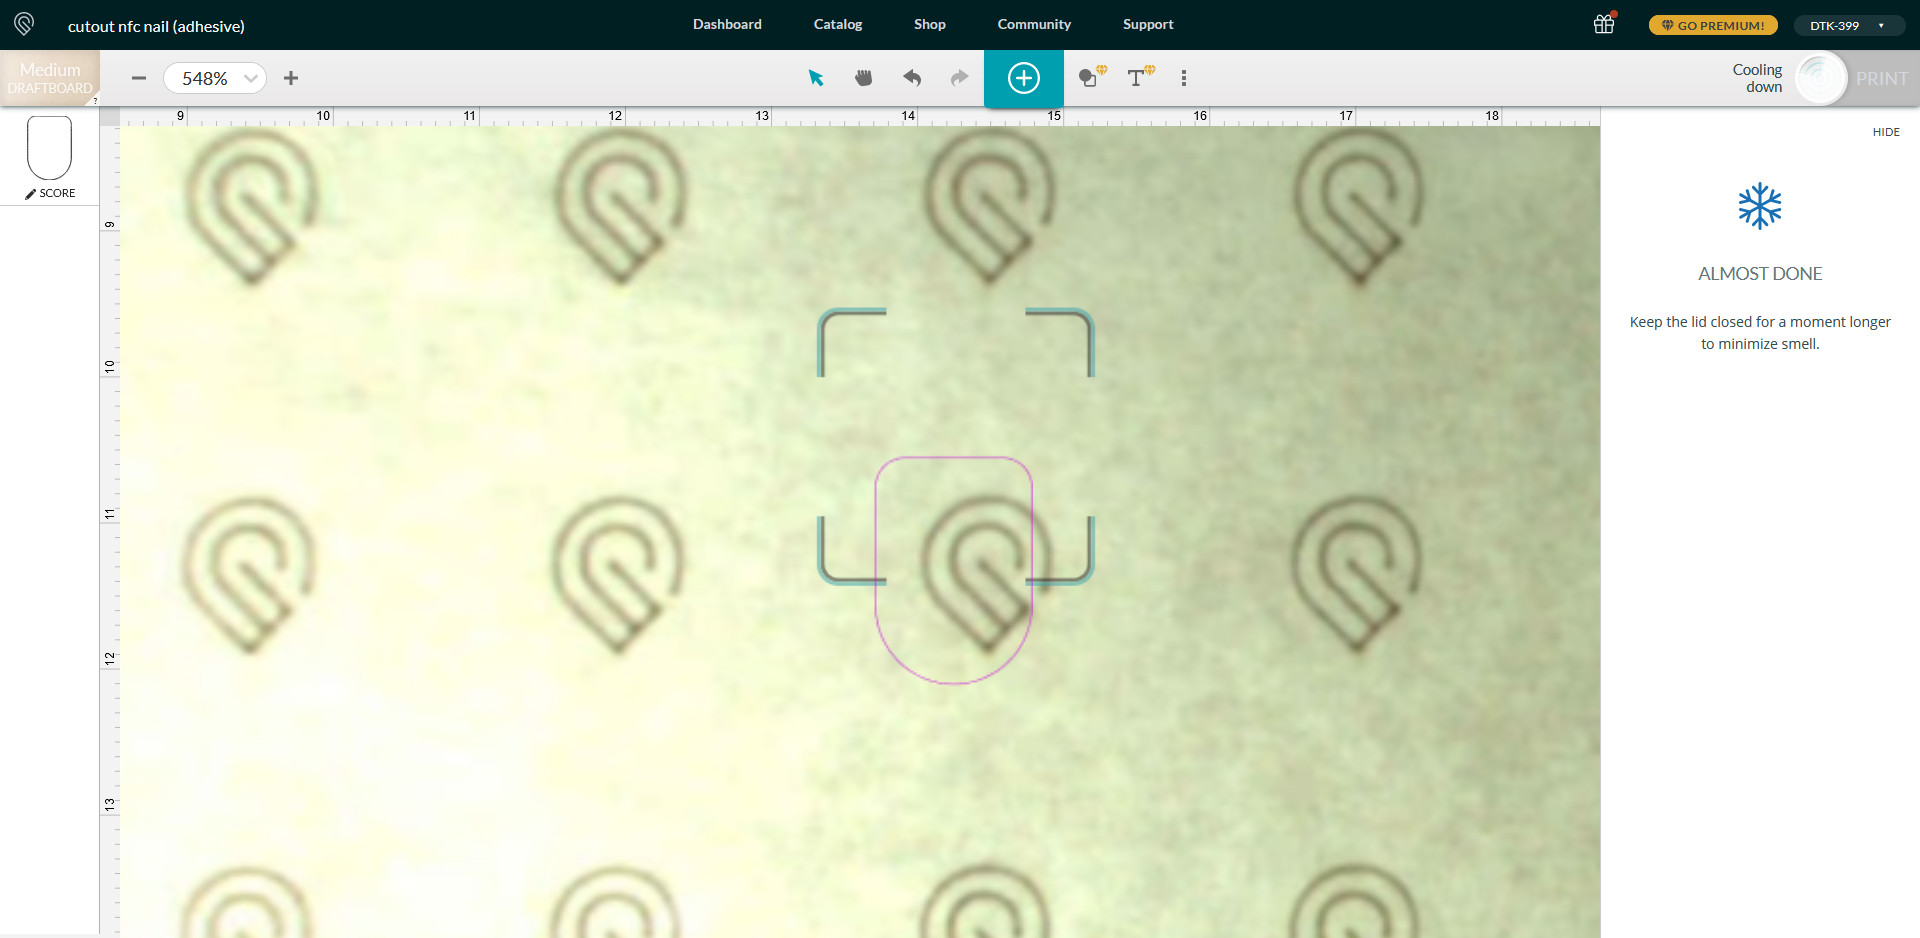
Task: Open the premium shapes tool
Action: 1092,77
